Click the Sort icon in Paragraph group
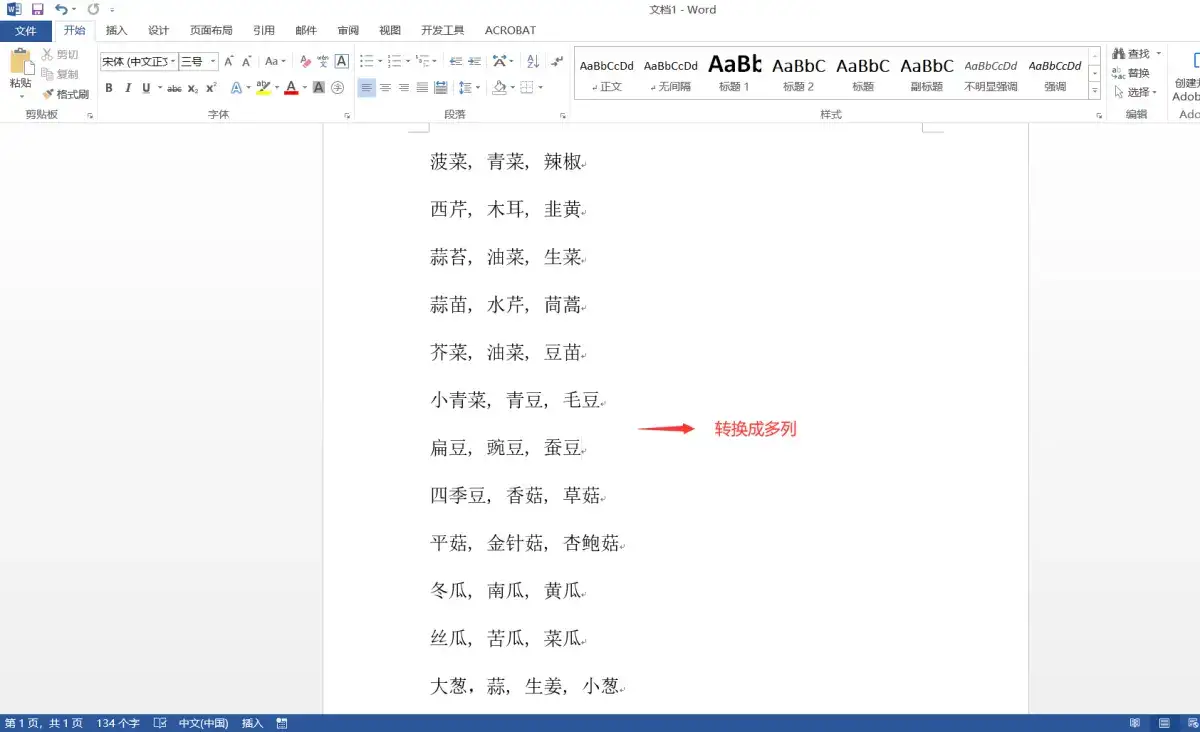The image size is (1200, 732). pos(532,61)
